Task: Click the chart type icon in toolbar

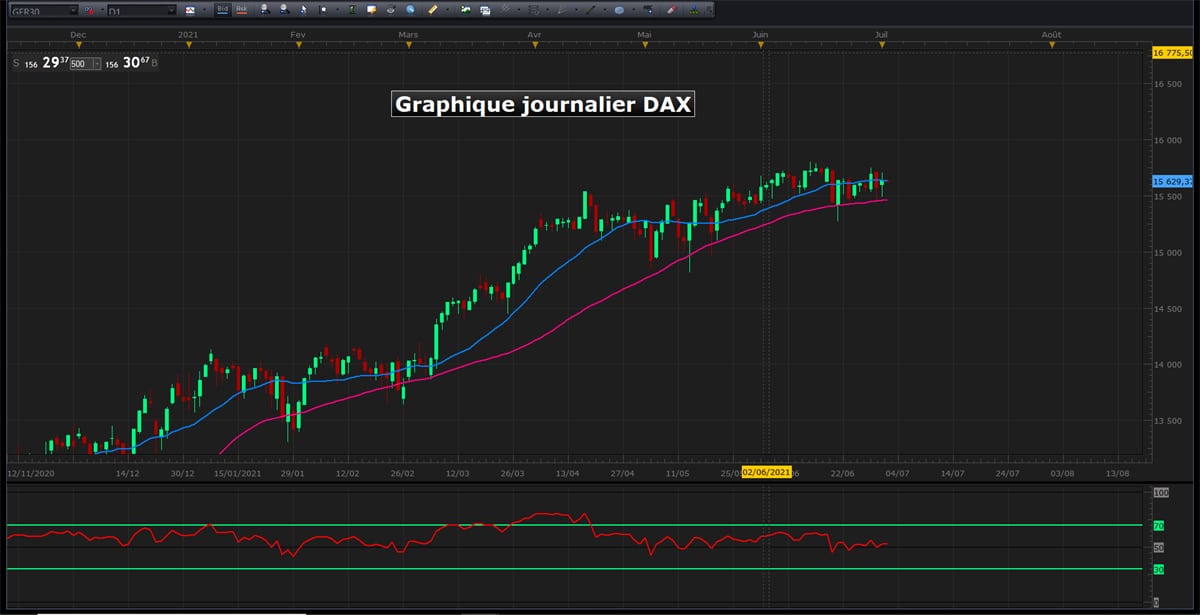Action: point(190,9)
